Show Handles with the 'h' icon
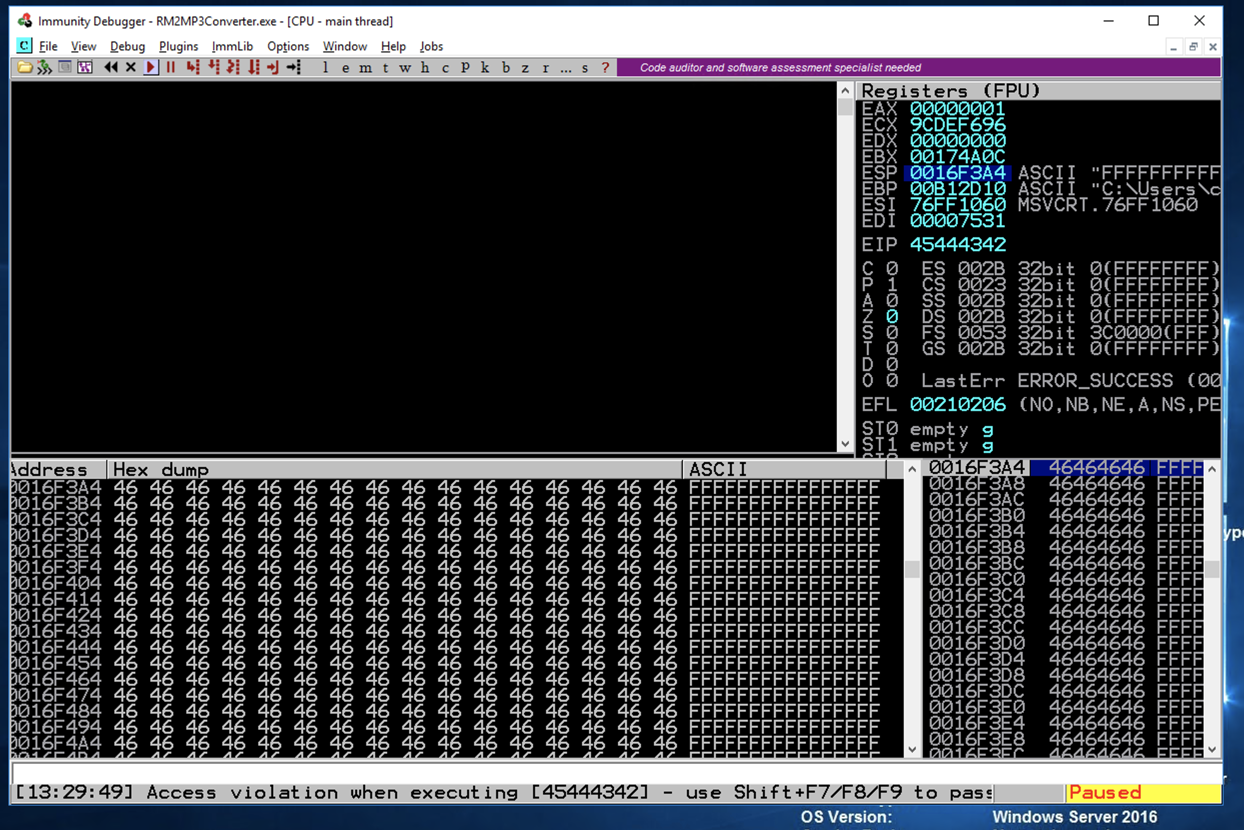The width and height of the screenshot is (1244, 830). pos(425,68)
